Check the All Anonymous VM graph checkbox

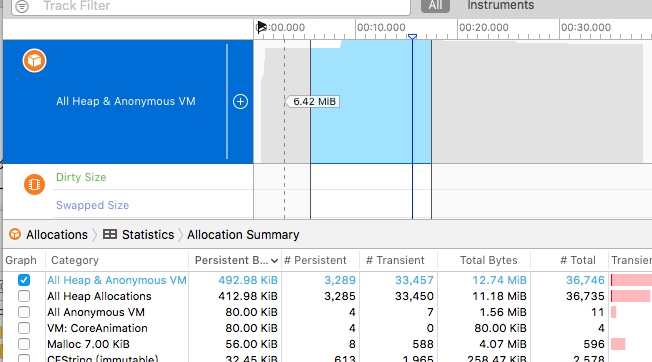pos(24,312)
